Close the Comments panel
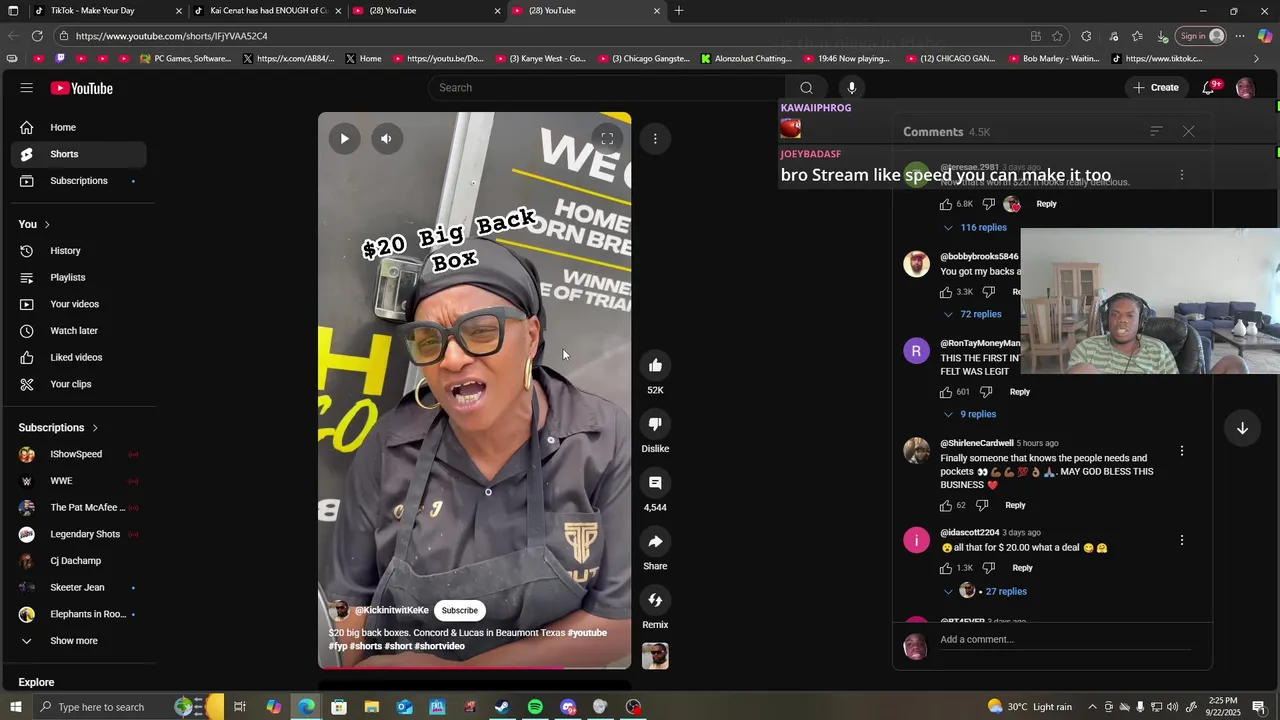The width and height of the screenshot is (1280, 720). pyautogui.click(x=1188, y=132)
